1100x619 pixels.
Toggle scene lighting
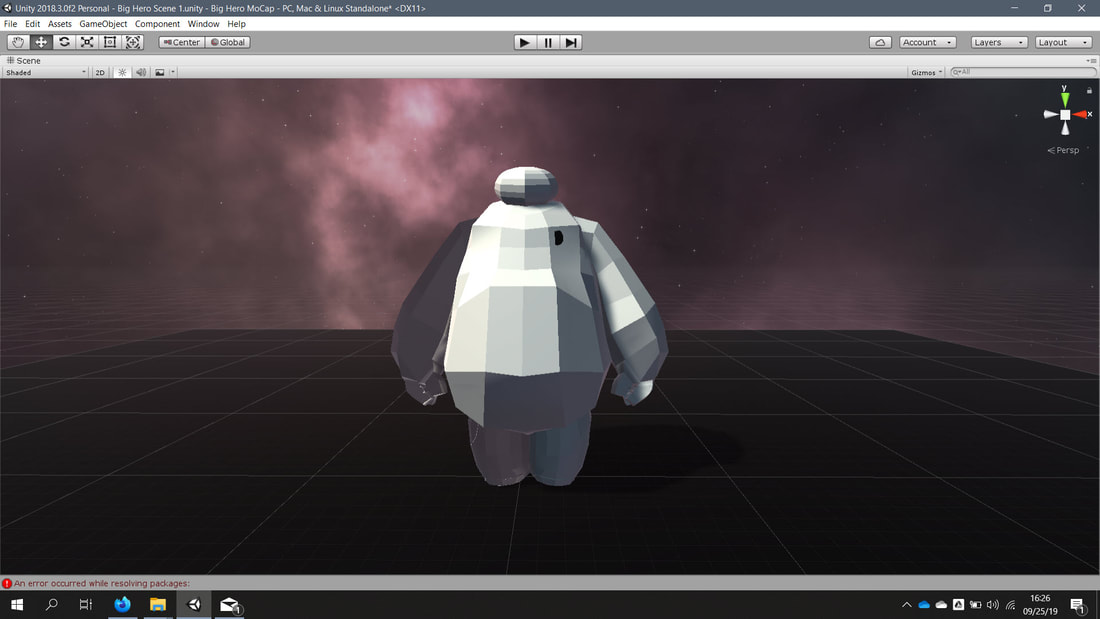122,72
